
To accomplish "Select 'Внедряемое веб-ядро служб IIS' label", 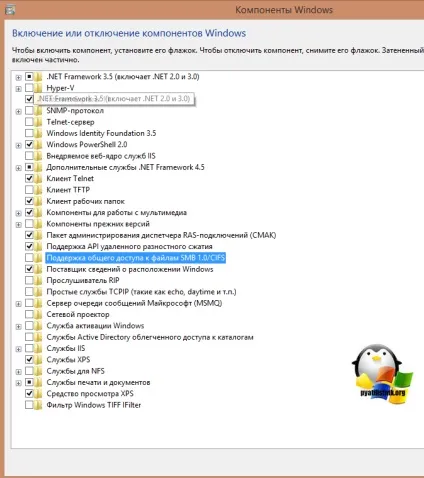I will [101, 156].
